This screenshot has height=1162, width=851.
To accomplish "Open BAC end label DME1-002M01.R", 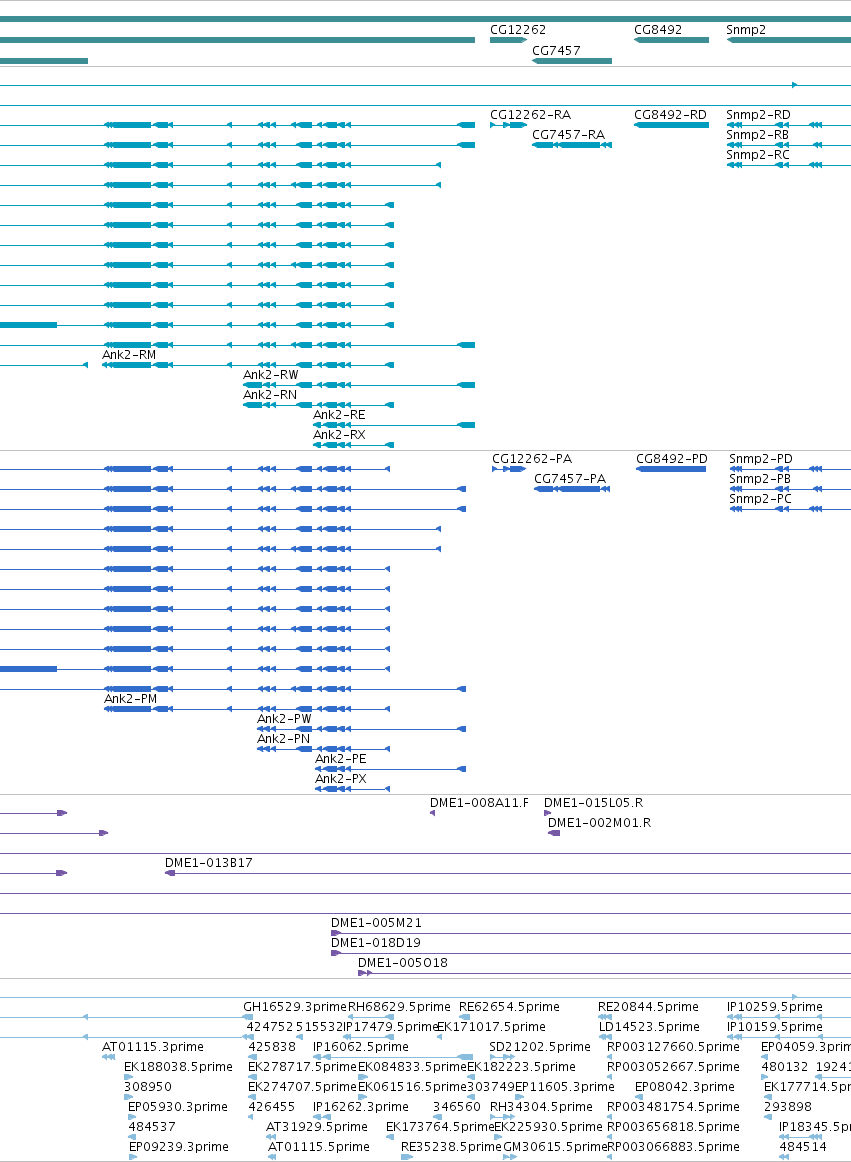I will (600, 823).
